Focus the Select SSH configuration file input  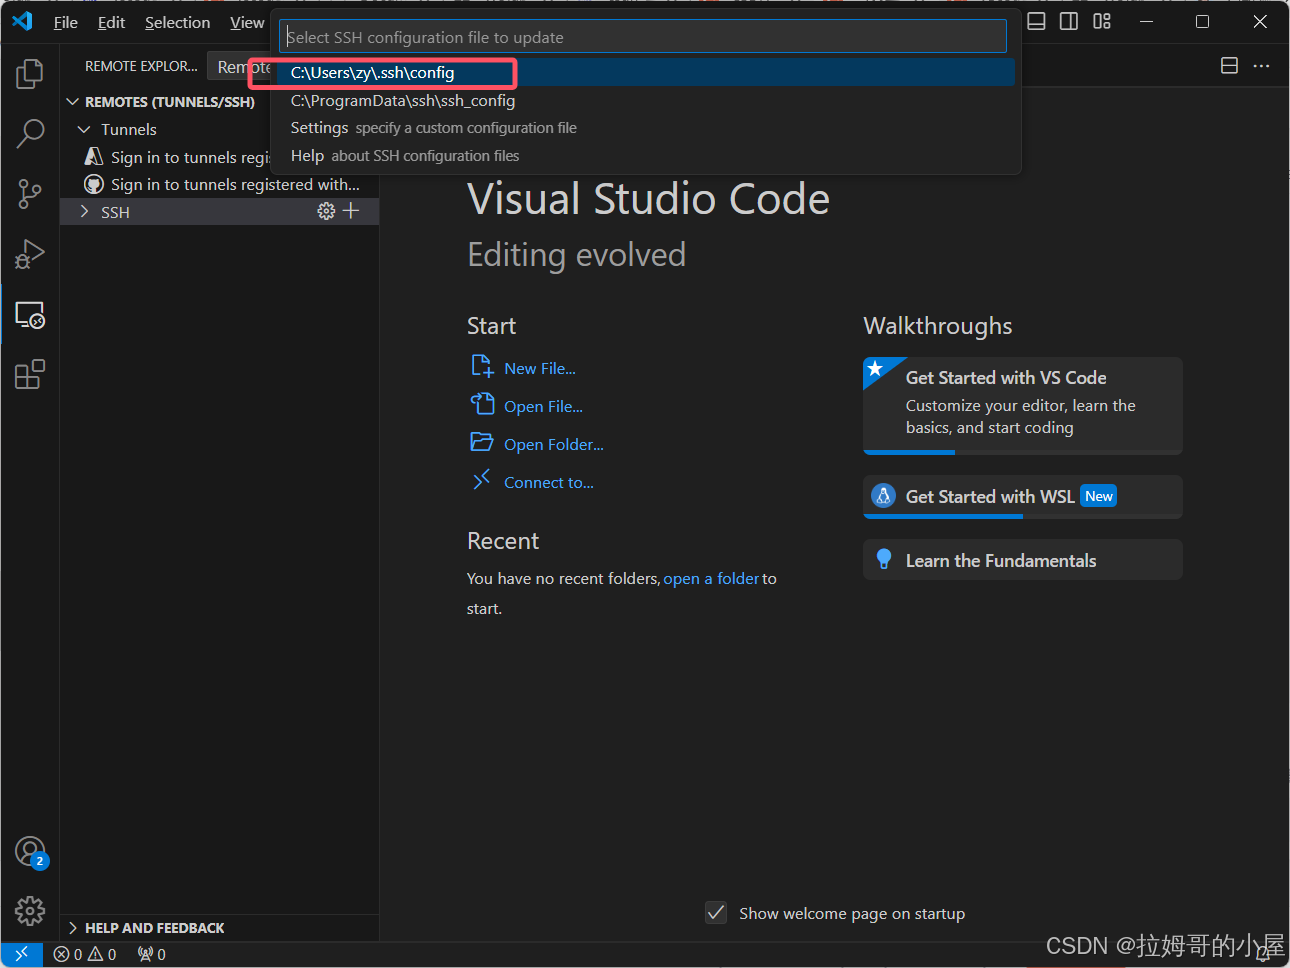(643, 37)
